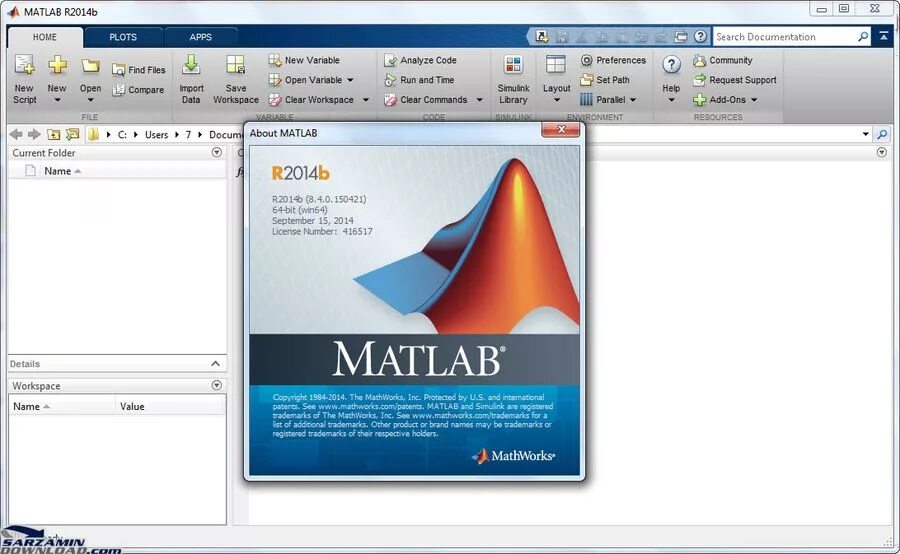The image size is (900, 554).
Task: Click the folder search icon beside address bar
Action: [x=882, y=134]
